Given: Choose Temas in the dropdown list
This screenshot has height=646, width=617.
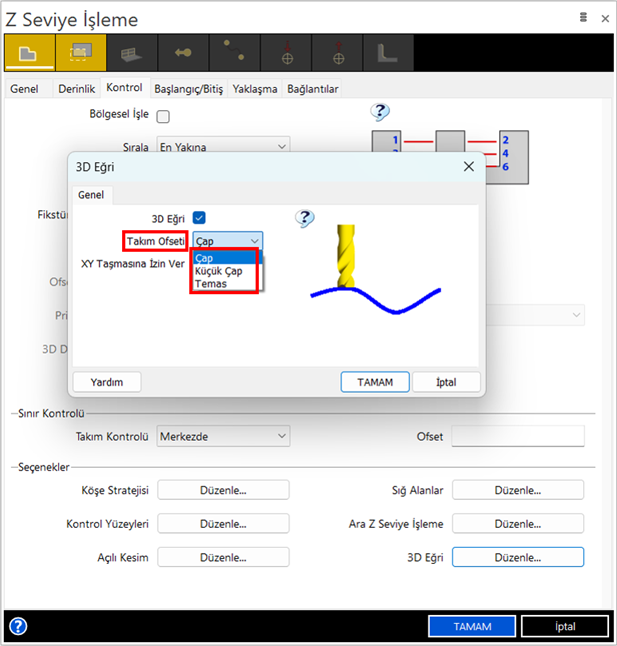Looking at the screenshot, I should pos(225,284).
